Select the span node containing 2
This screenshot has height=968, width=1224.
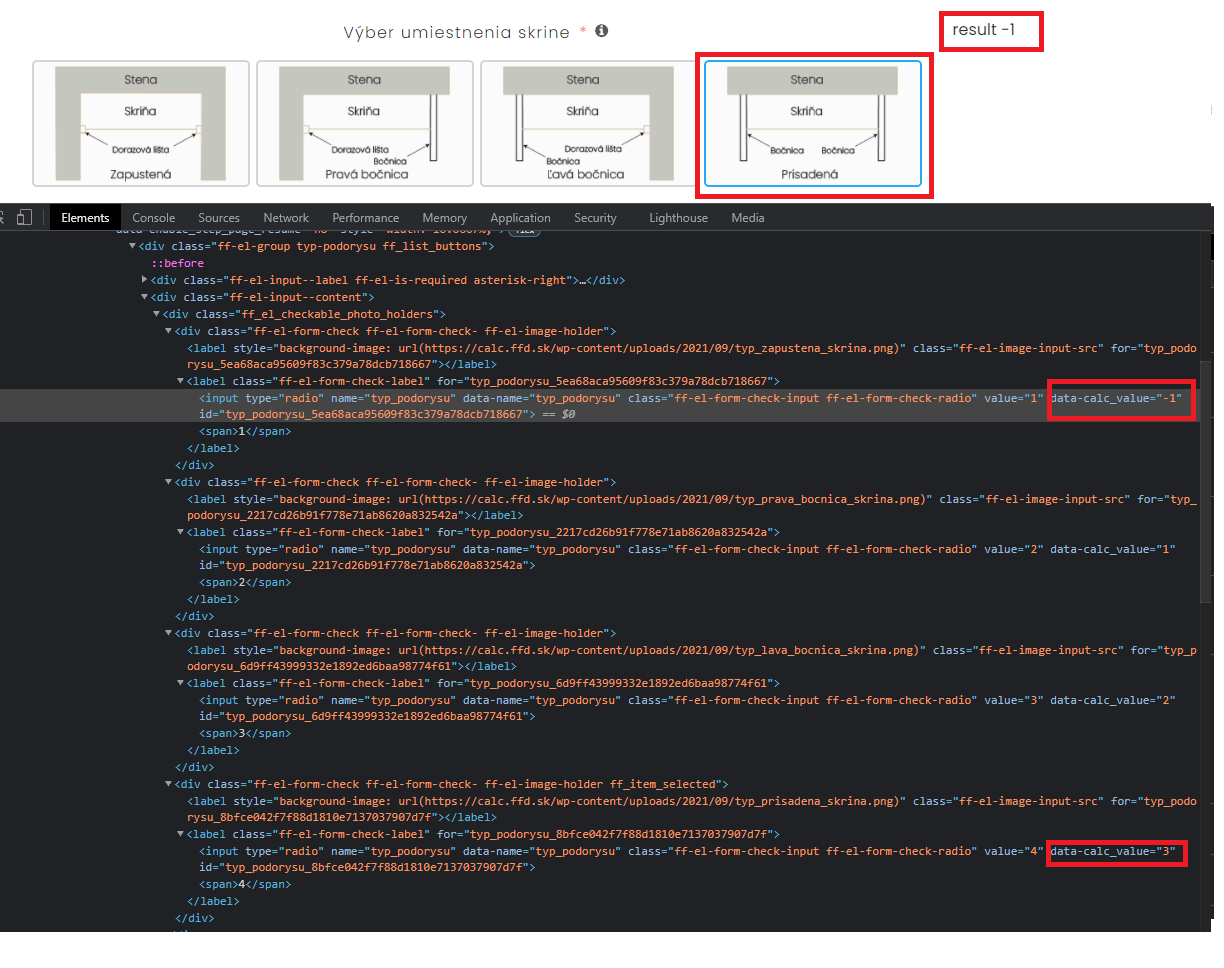(x=245, y=582)
